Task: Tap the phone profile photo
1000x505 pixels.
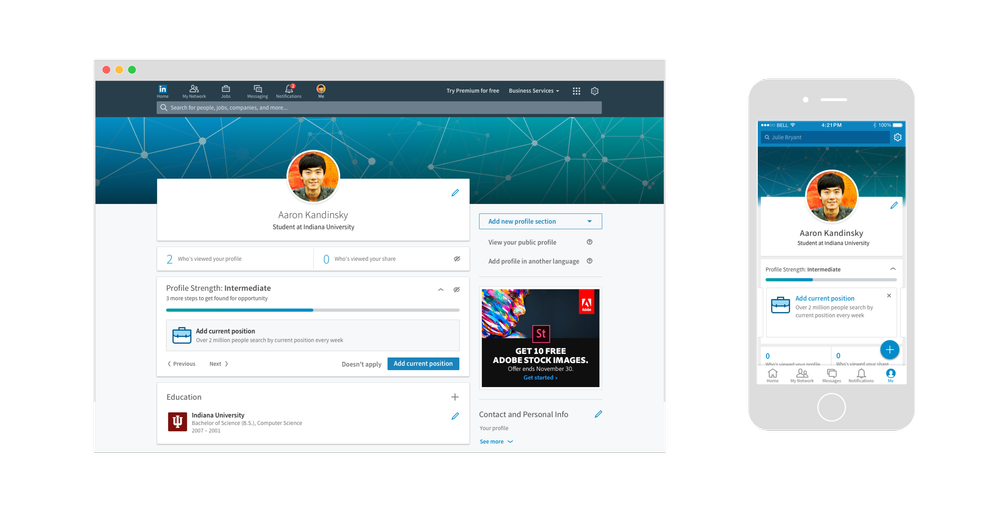Action: coord(831,196)
